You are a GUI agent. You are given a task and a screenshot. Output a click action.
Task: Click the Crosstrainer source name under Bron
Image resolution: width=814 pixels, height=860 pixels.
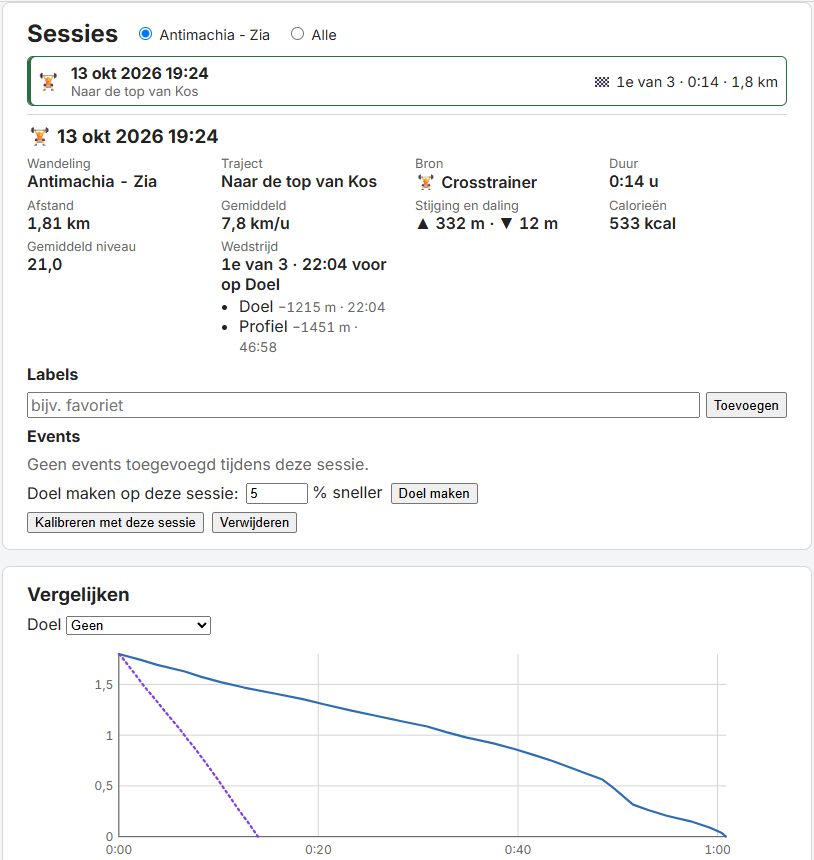pyautogui.click(x=489, y=182)
